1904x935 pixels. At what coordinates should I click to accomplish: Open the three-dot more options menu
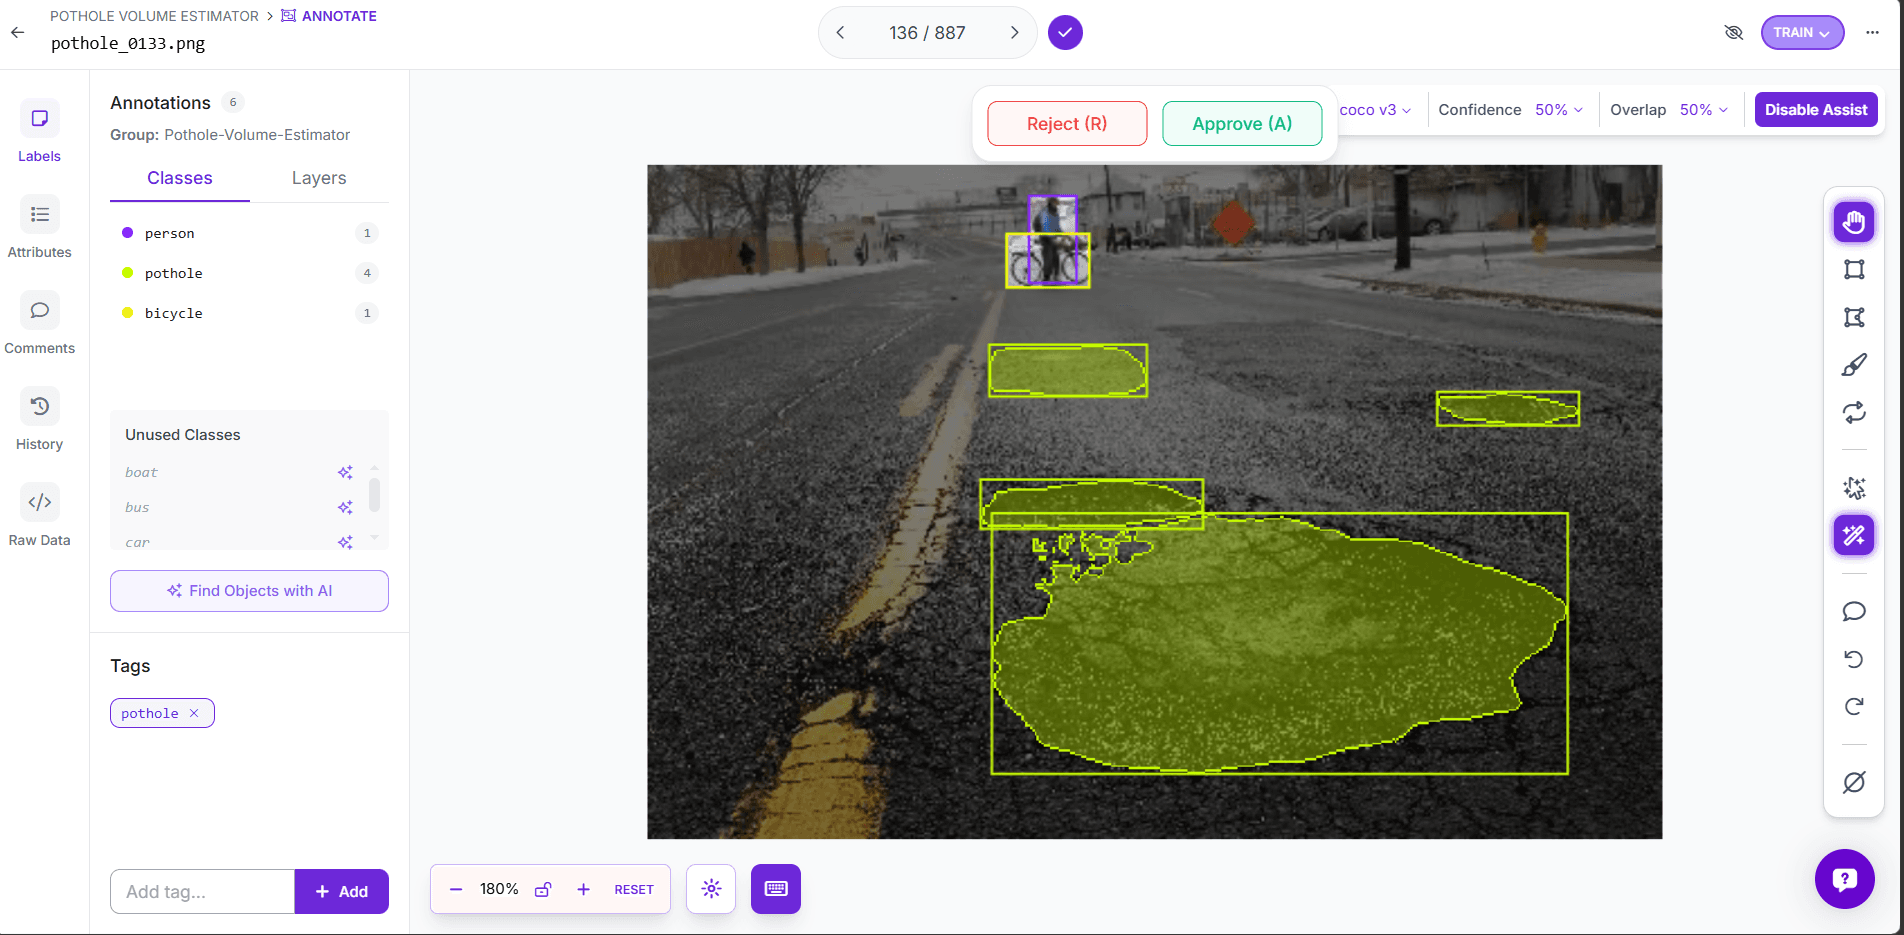pyautogui.click(x=1872, y=33)
